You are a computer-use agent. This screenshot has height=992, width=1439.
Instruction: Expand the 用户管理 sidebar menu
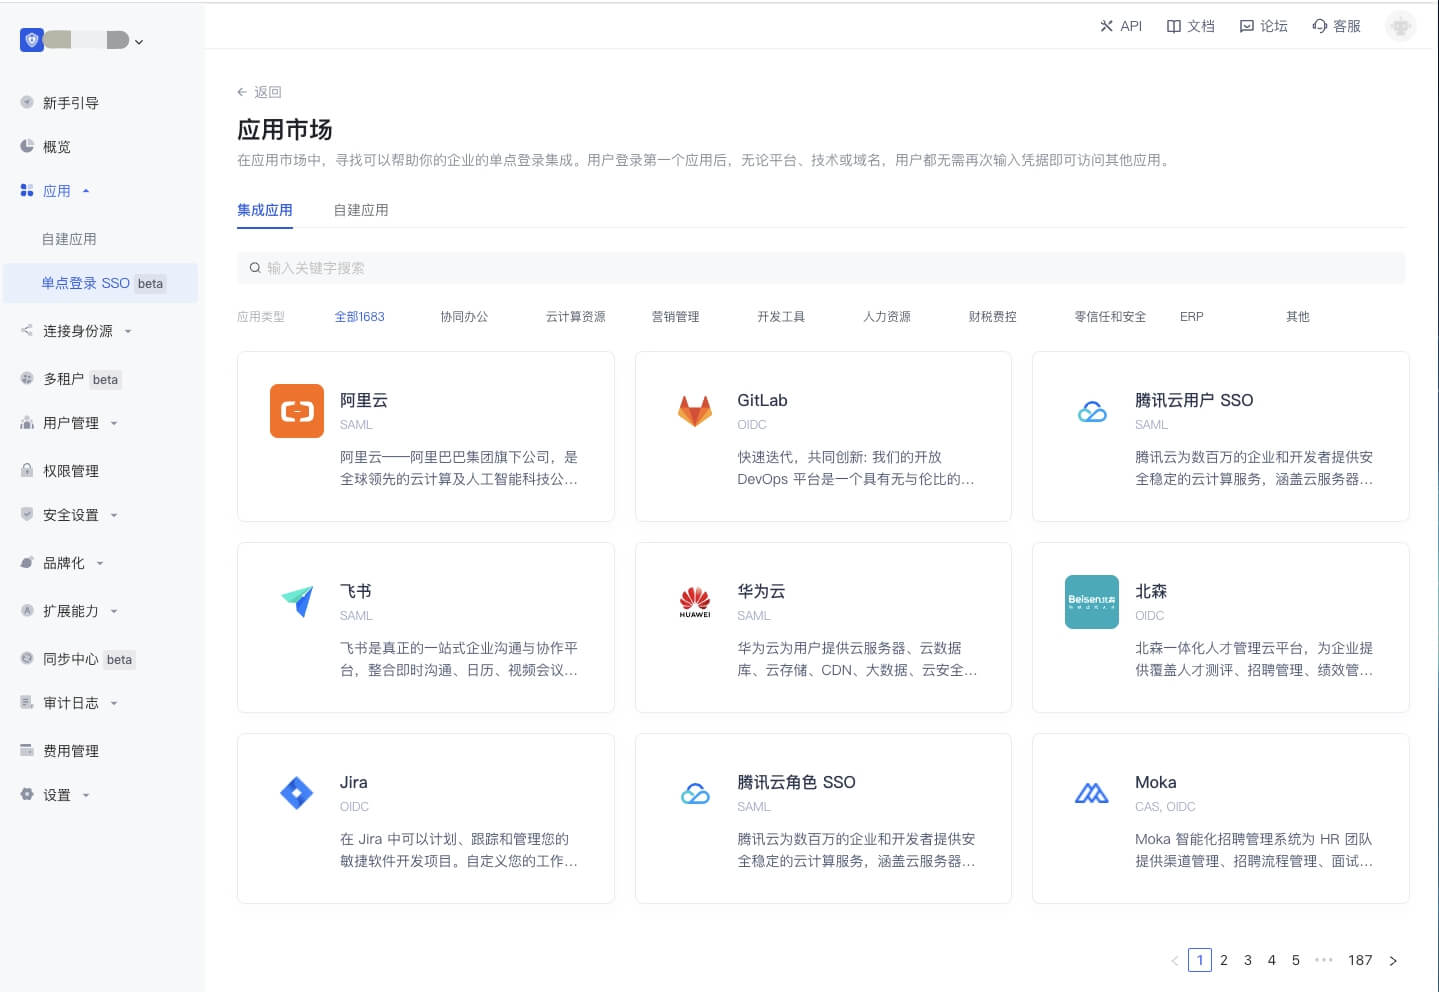point(114,423)
